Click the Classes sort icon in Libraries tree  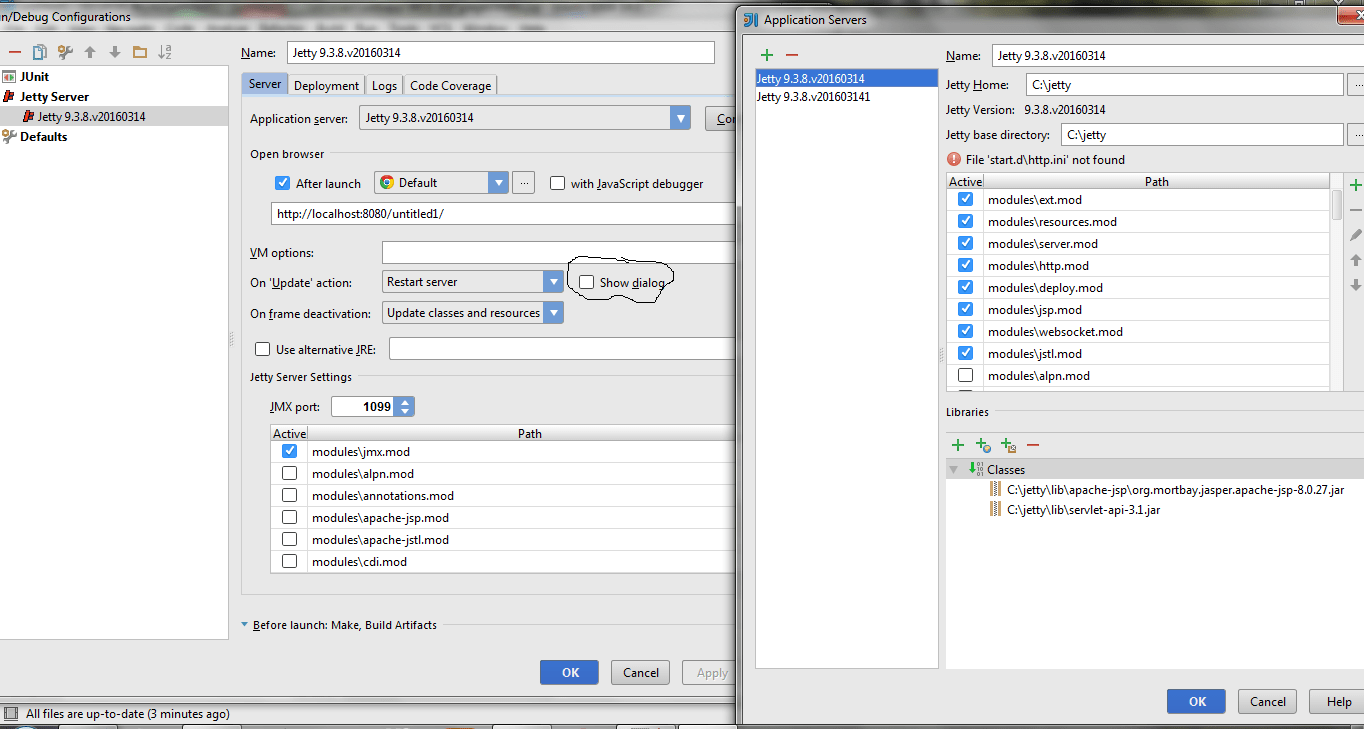point(975,469)
